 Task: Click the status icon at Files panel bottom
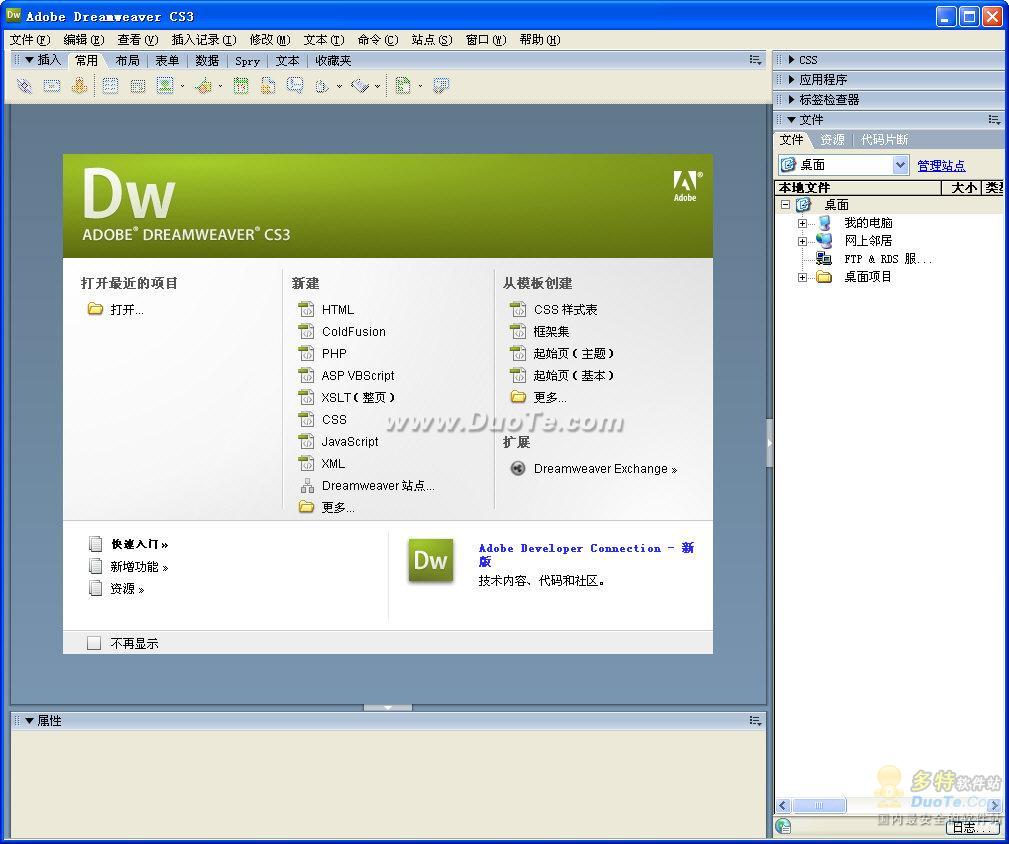click(x=783, y=826)
